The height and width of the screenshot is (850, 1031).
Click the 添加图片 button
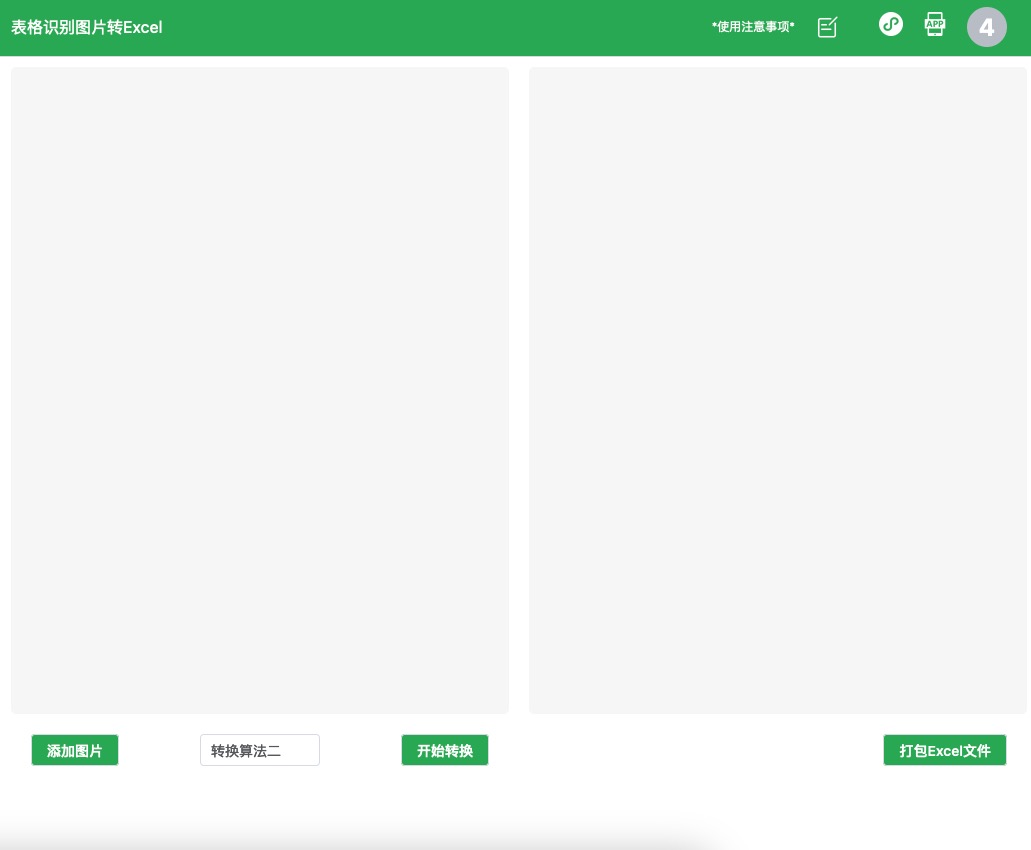pyautogui.click(x=75, y=750)
